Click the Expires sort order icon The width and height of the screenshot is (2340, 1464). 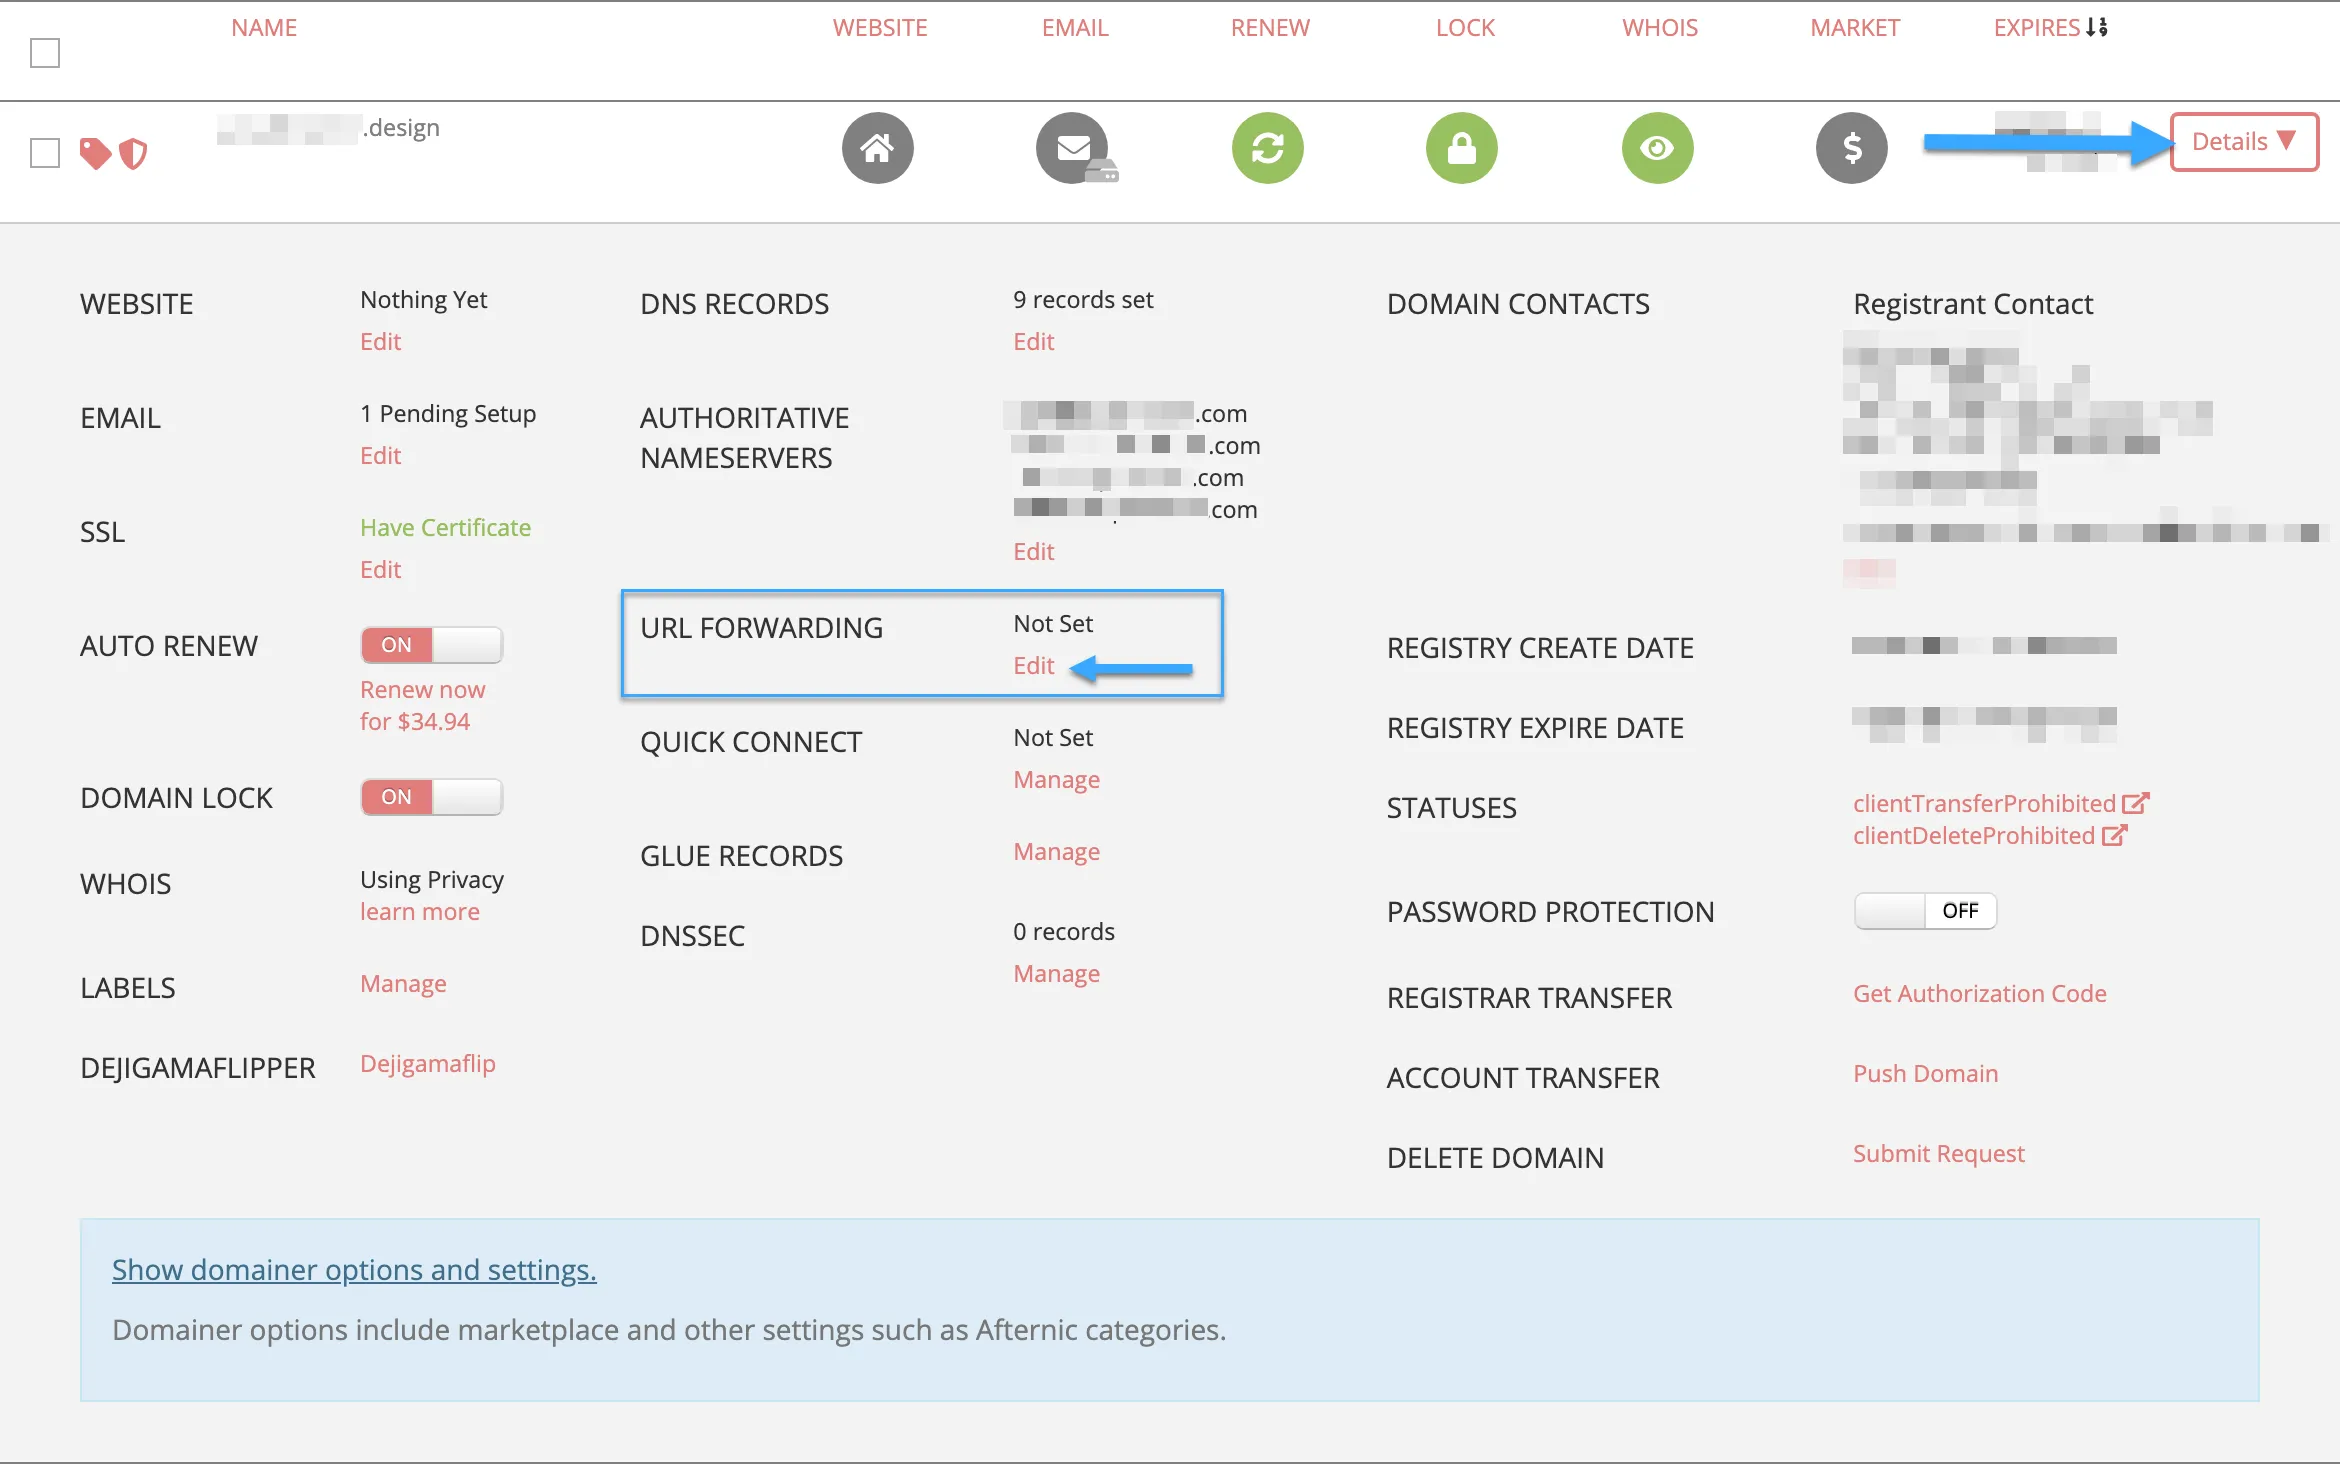[x=2097, y=27]
